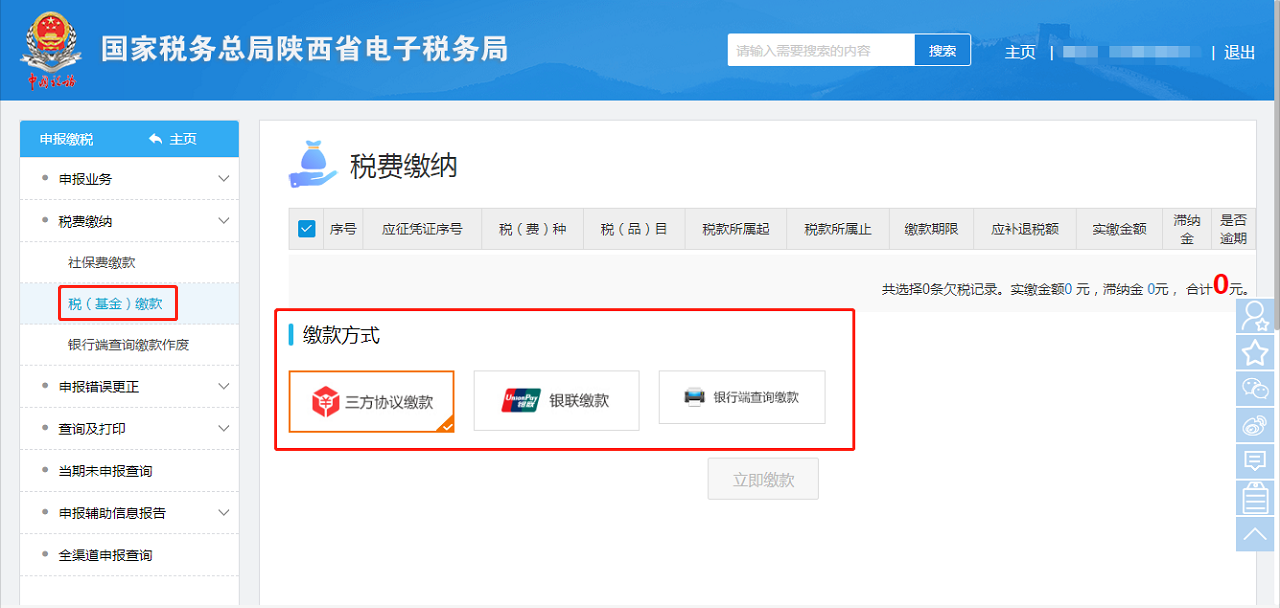The height and width of the screenshot is (608, 1280).
Task: Click the 缴款期限 column header
Action: [x=932, y=229]
